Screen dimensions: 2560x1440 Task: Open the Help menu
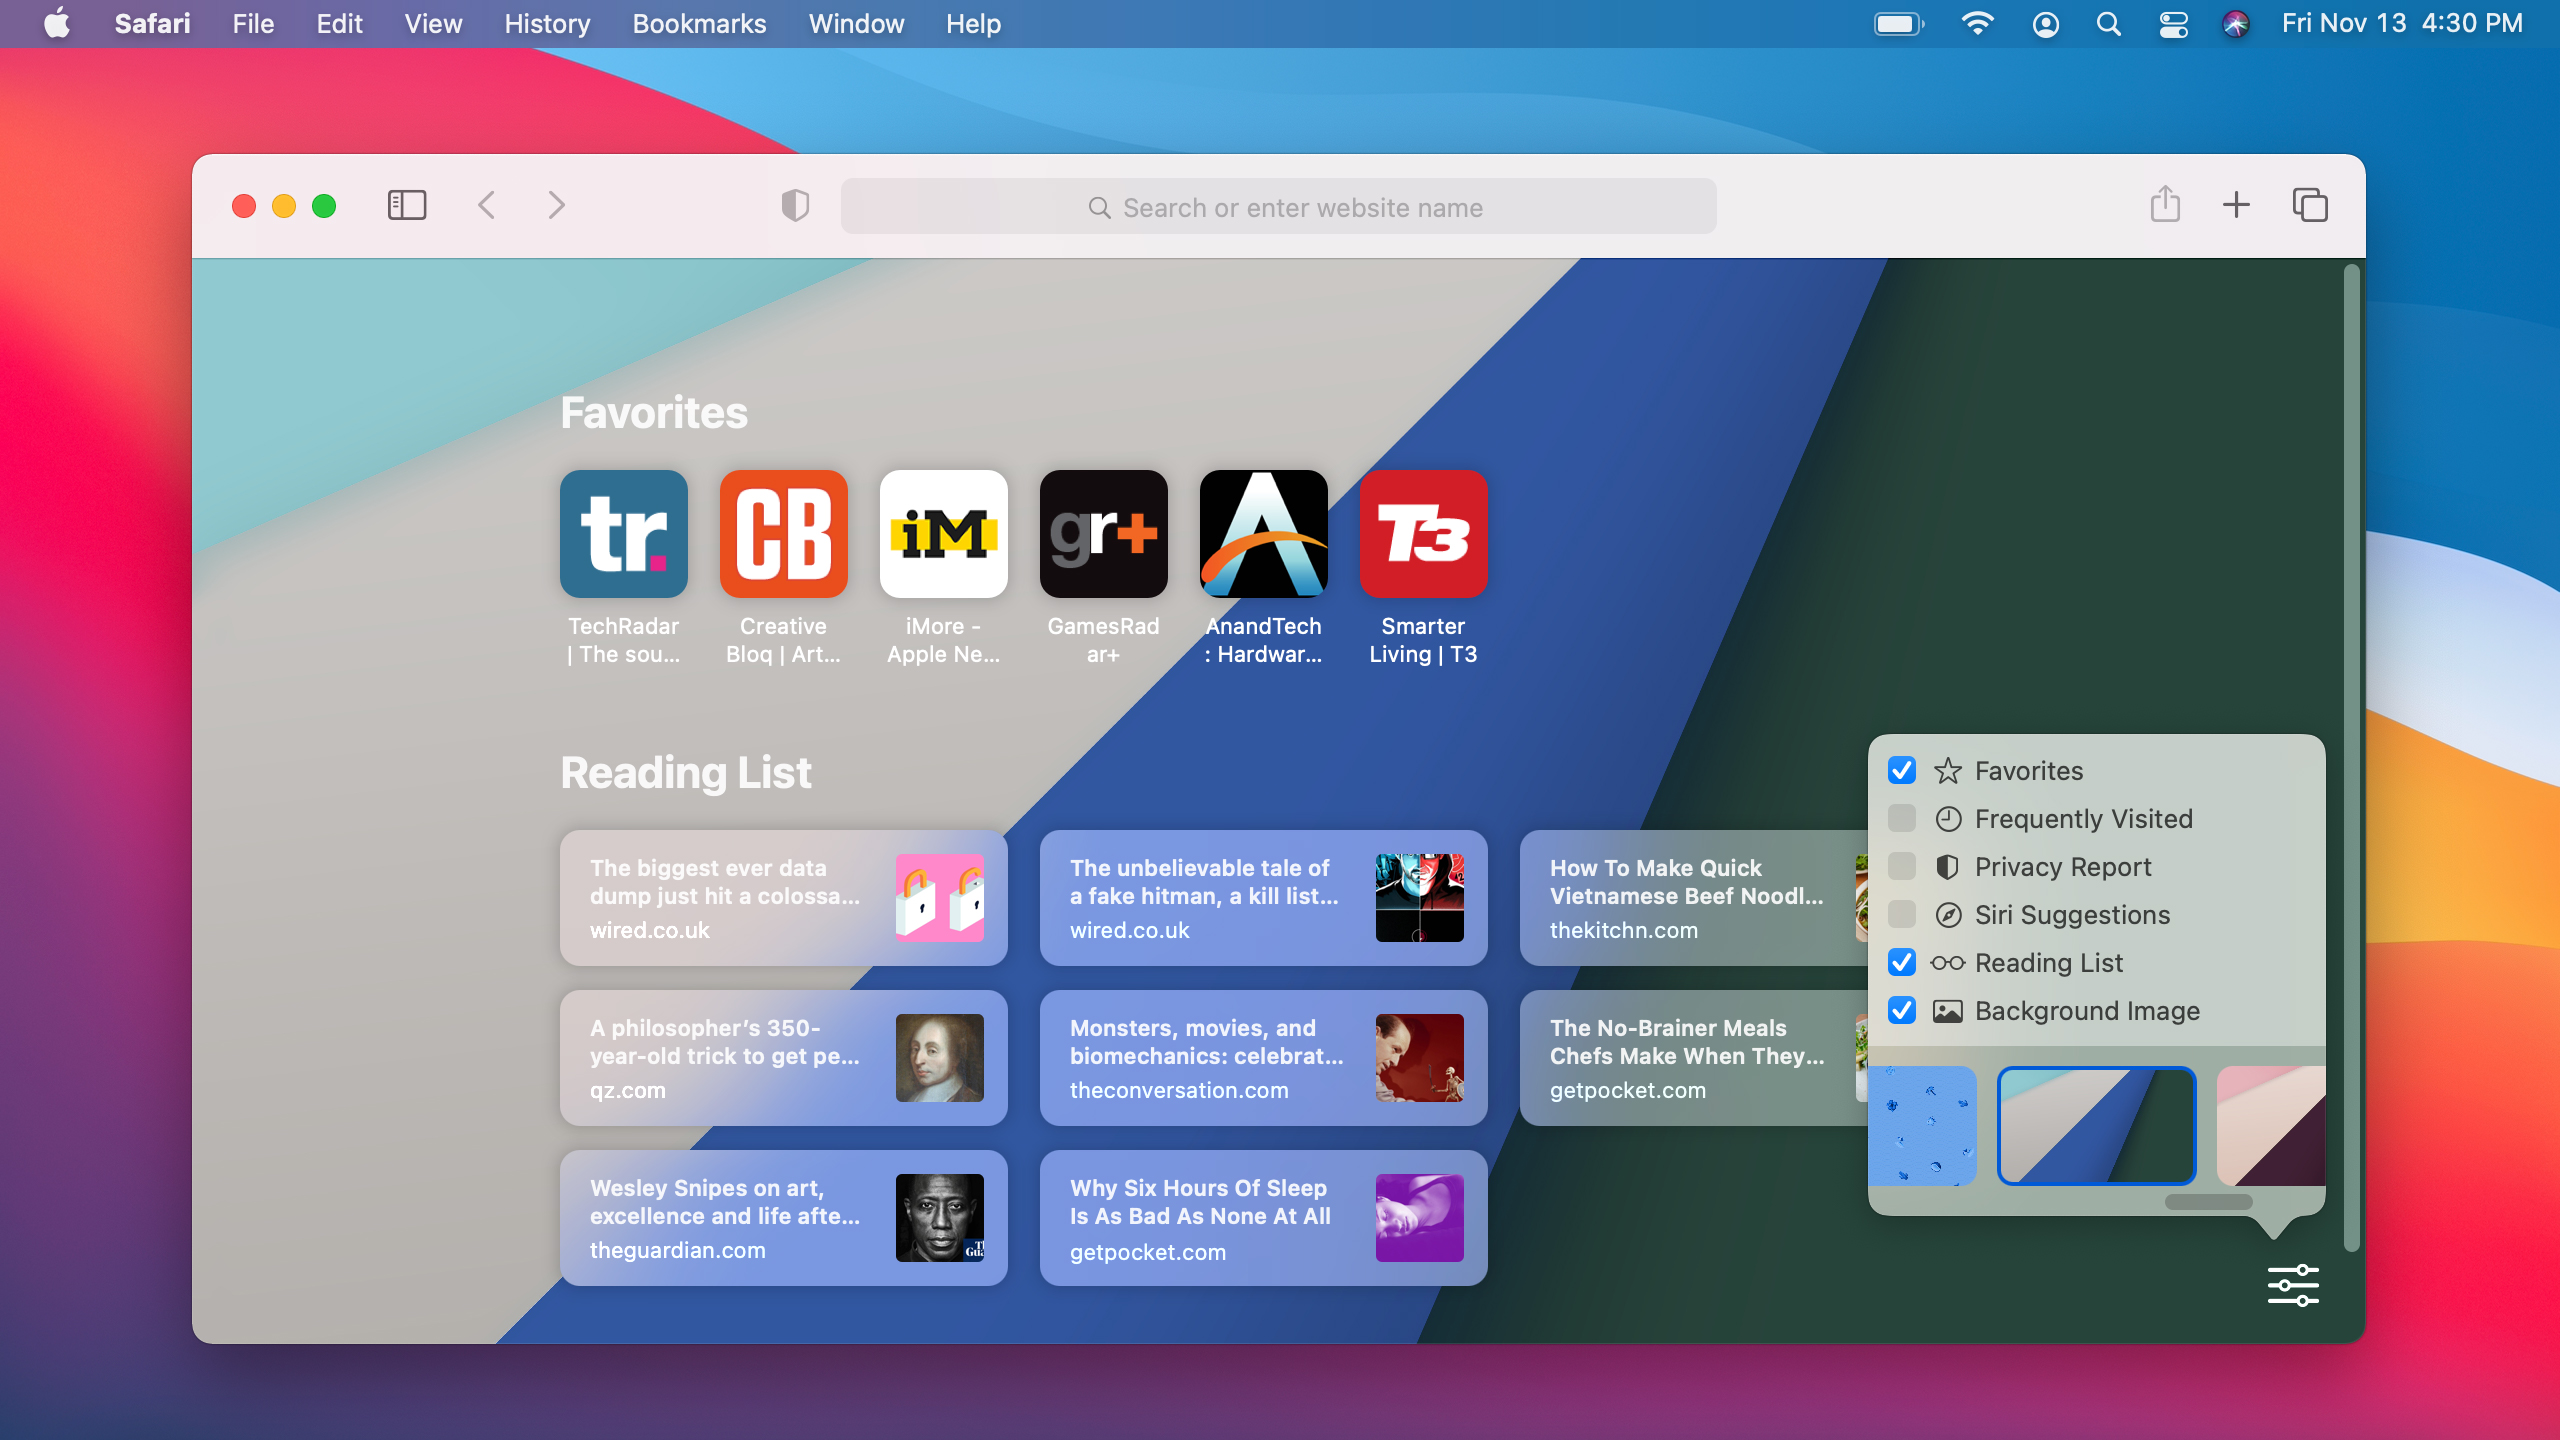click(x=973, y=23)
